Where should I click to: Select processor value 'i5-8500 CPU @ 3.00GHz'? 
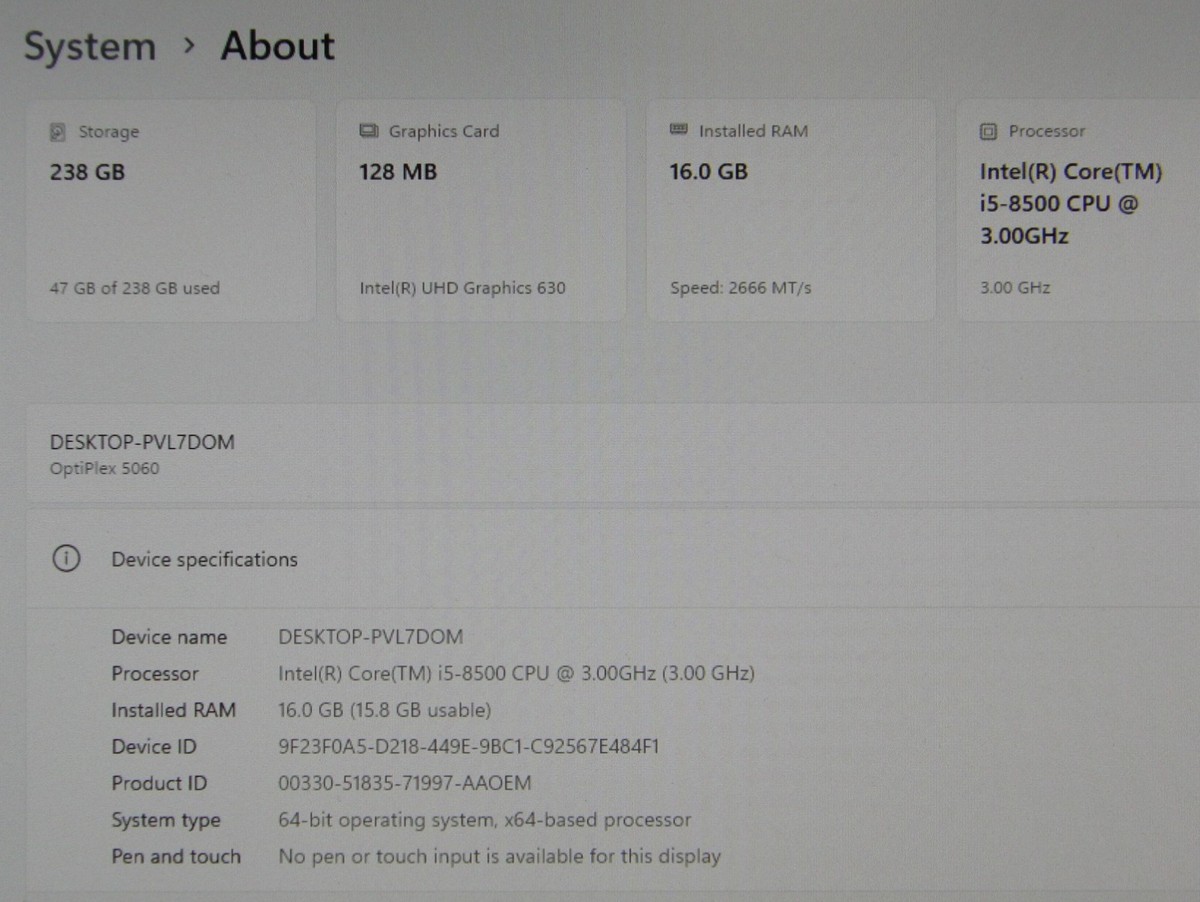[x=516, y=674]
